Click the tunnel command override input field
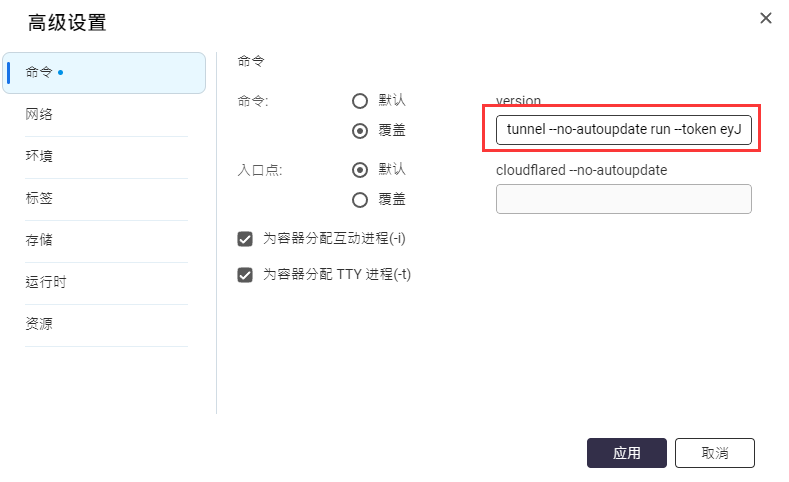 (x=623, y=130)
